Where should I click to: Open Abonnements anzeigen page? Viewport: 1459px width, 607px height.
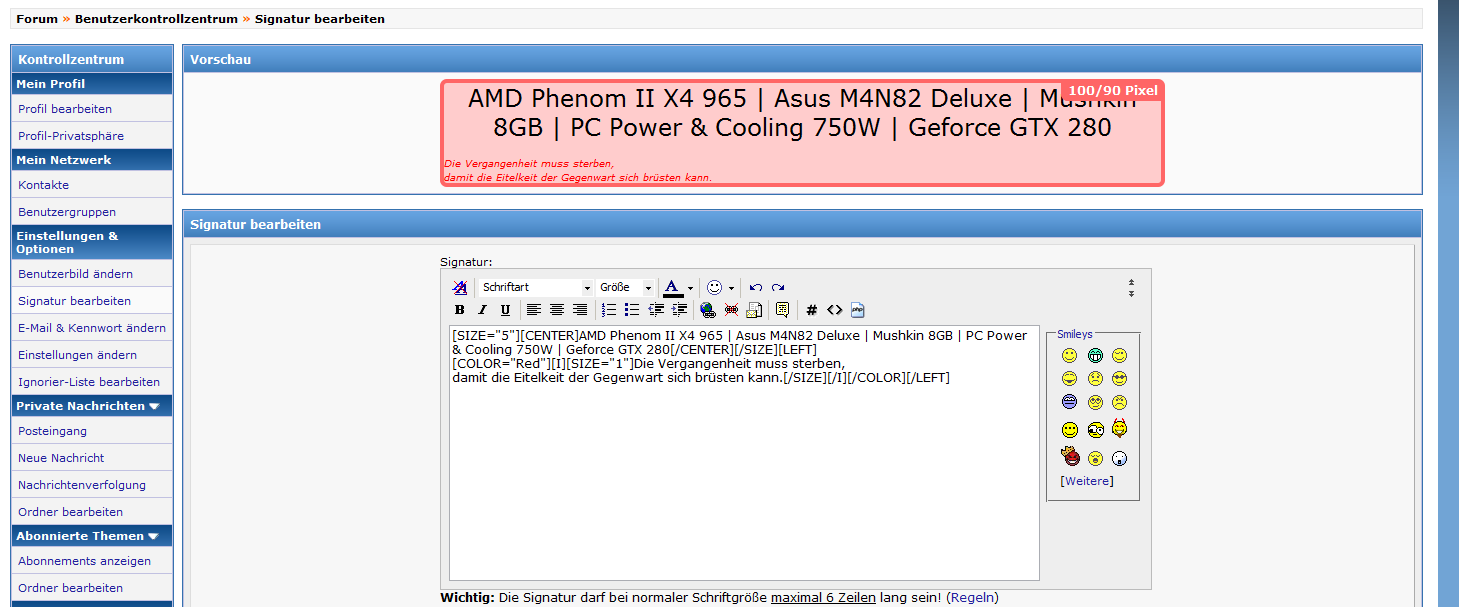click(x=85, y=561)
